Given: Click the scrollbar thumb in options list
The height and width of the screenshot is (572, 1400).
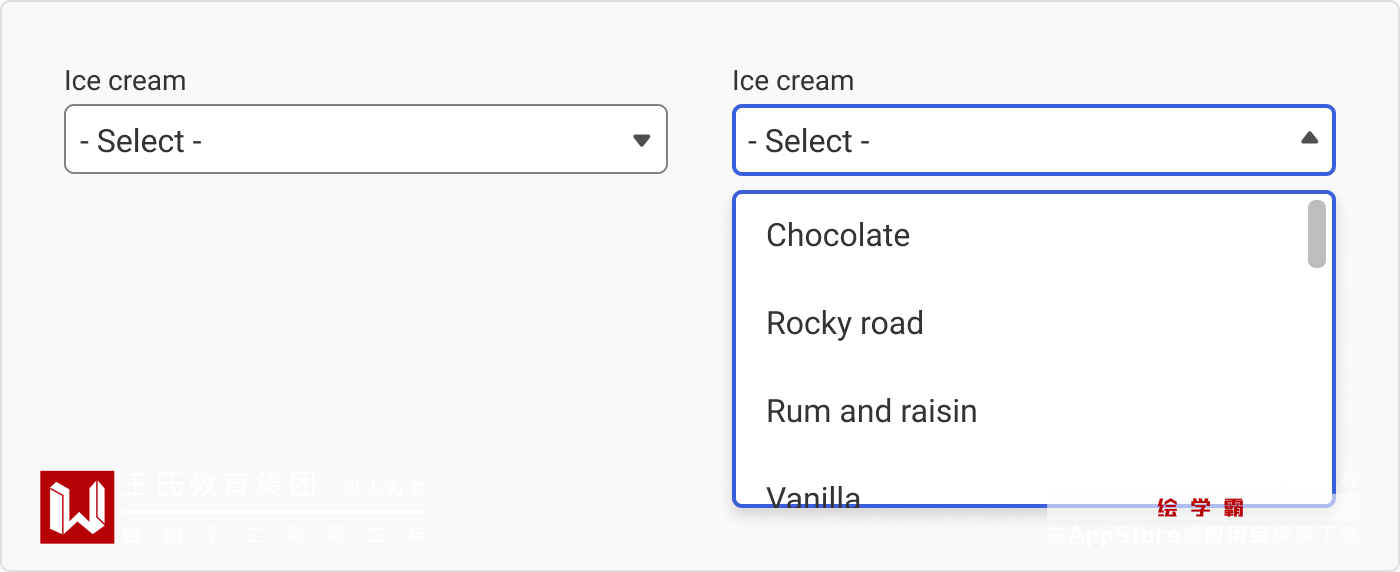Looking at the screenshot, I should (x=1317, y=234).
